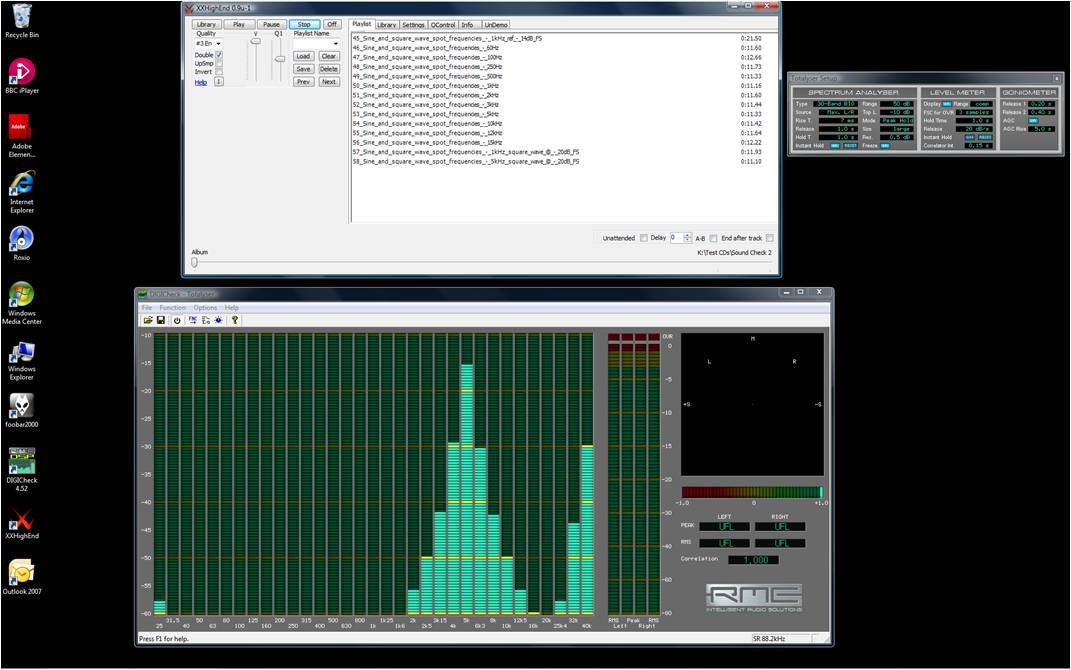This screenshot has width=1071, height=670.
Task: Open Internet Explorer desktop shortcut
Action: [22, 192]
